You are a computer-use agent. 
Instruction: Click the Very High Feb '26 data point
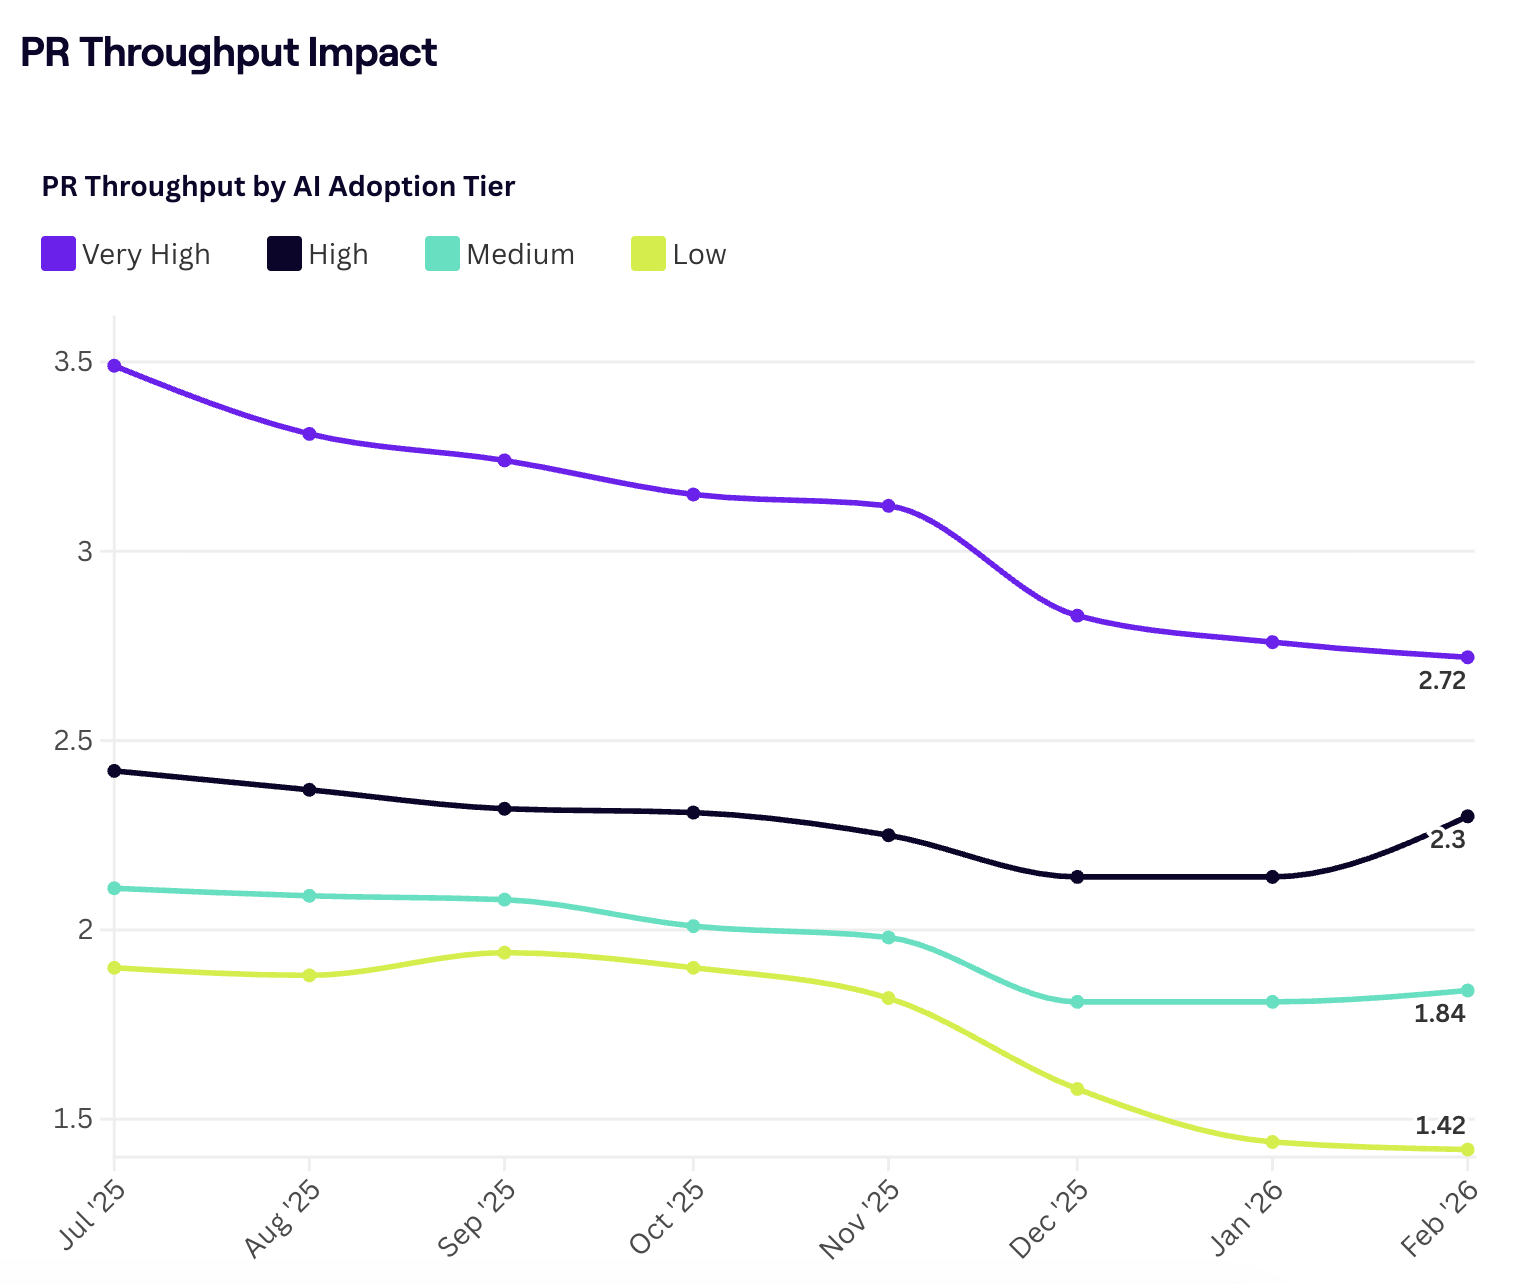click(1468, 657)
